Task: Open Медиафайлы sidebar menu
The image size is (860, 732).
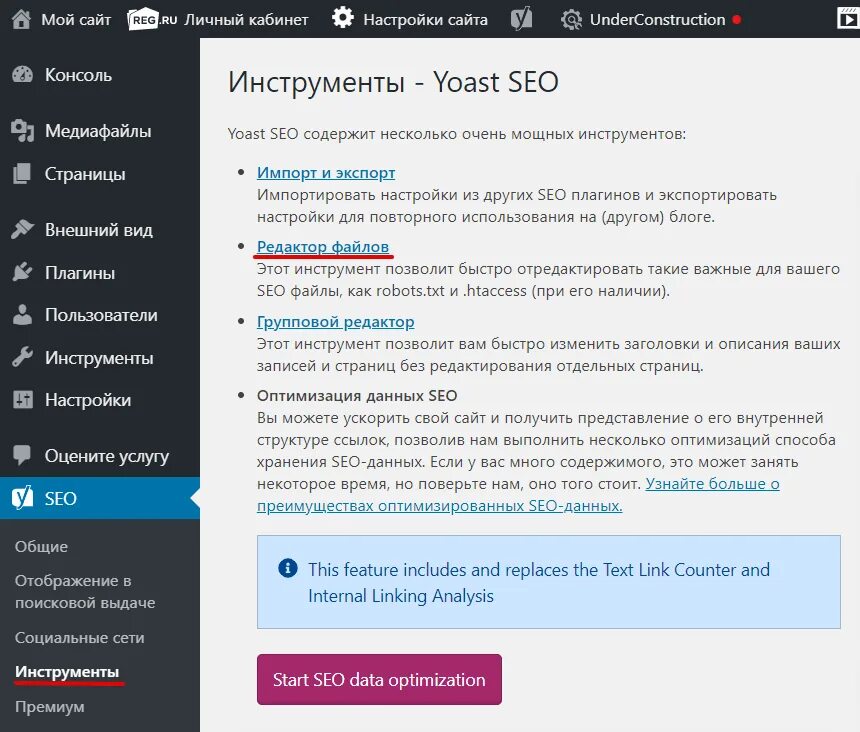Action: pos(98,131)
